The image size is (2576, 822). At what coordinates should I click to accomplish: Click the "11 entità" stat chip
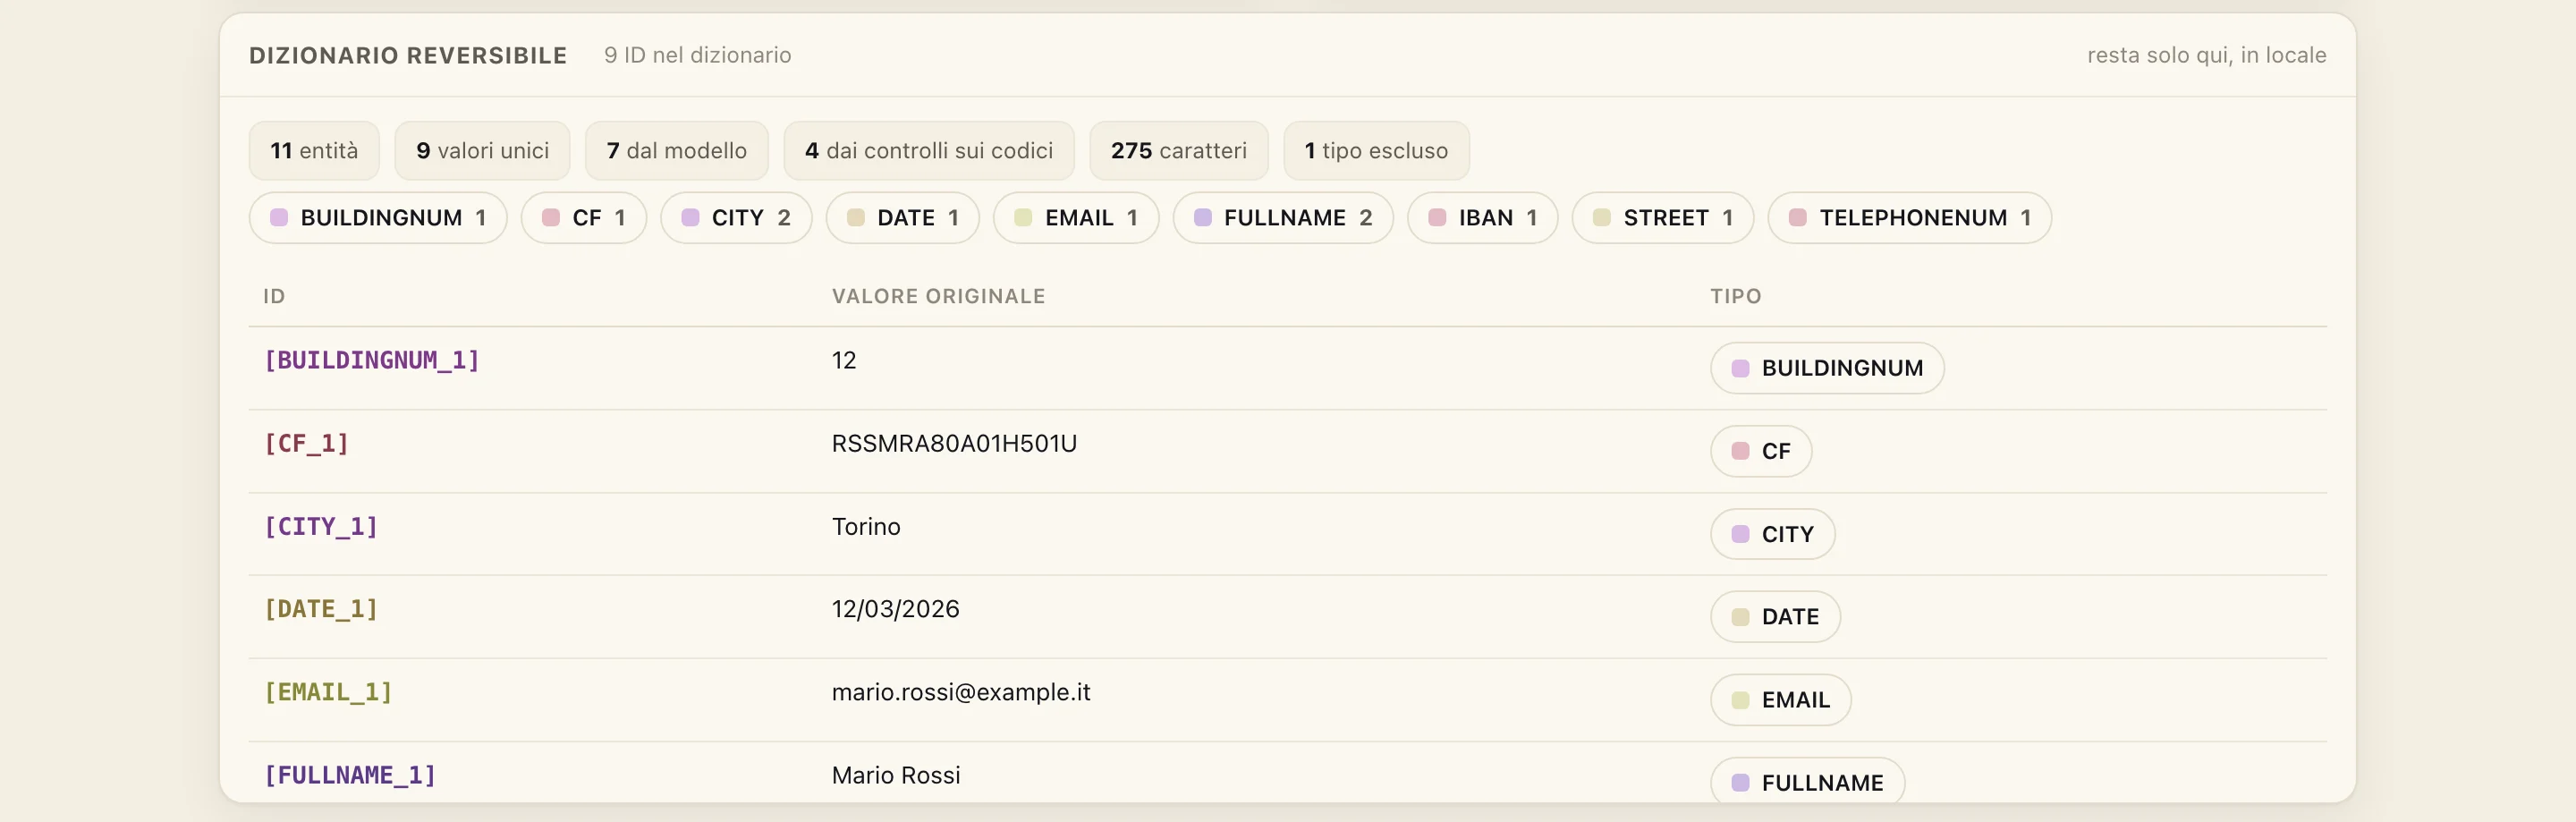(x=314, y=151)
